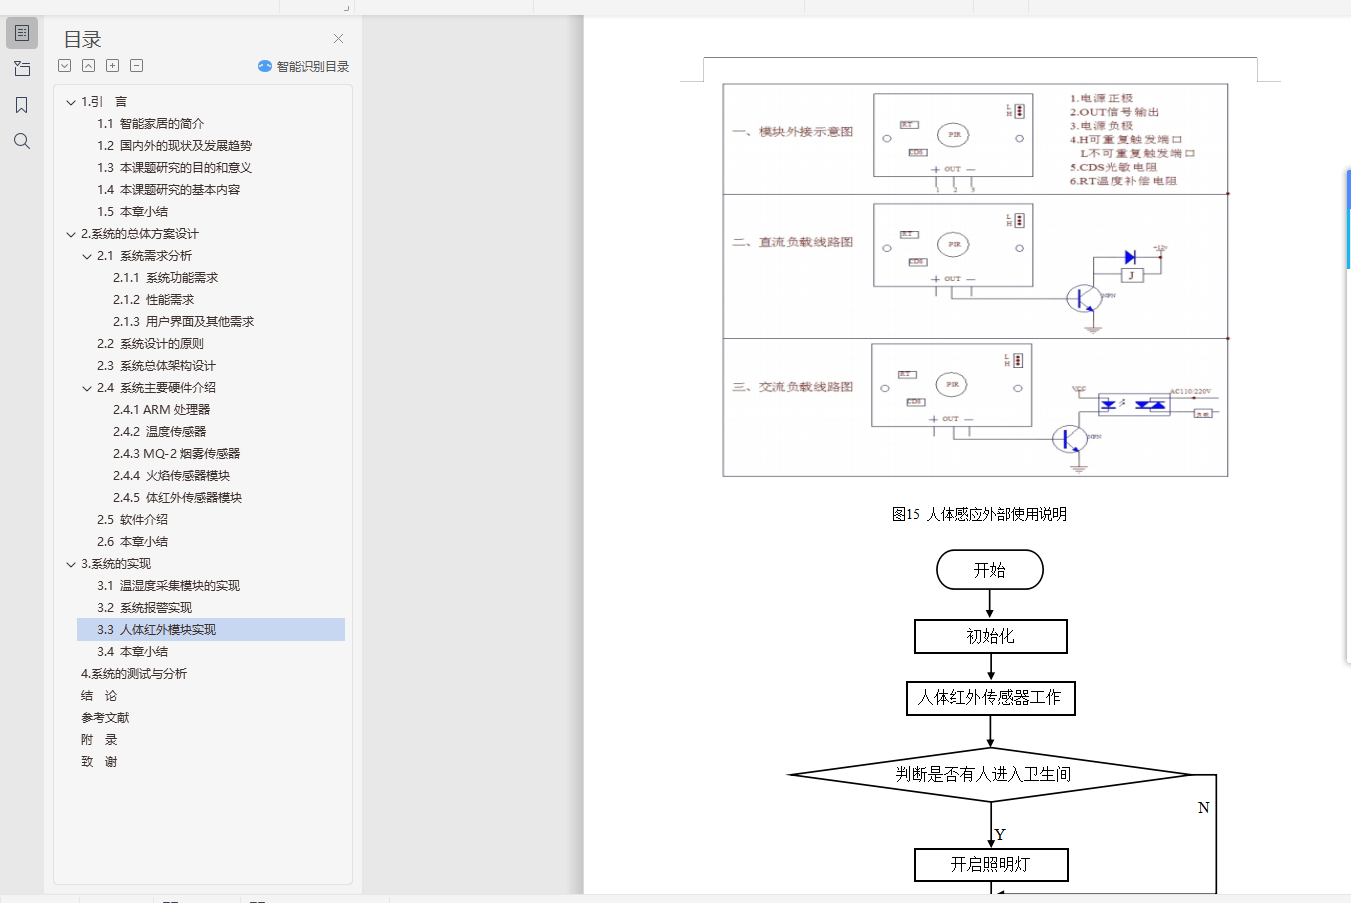This screenshot has width=1351, height=903.
Task: Go to 2.4.2 温度传感器
Action: 159,432
